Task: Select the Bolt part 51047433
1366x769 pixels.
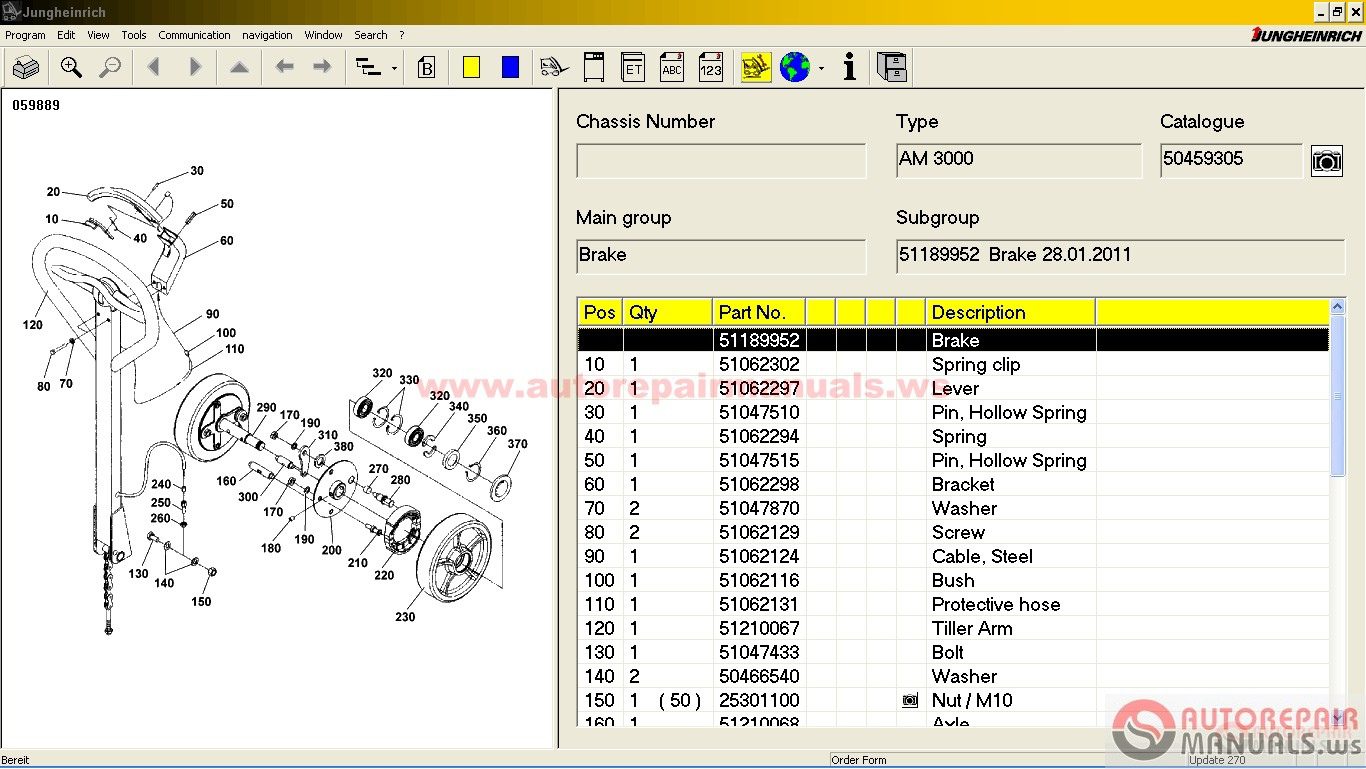Action: coord(759,652)
